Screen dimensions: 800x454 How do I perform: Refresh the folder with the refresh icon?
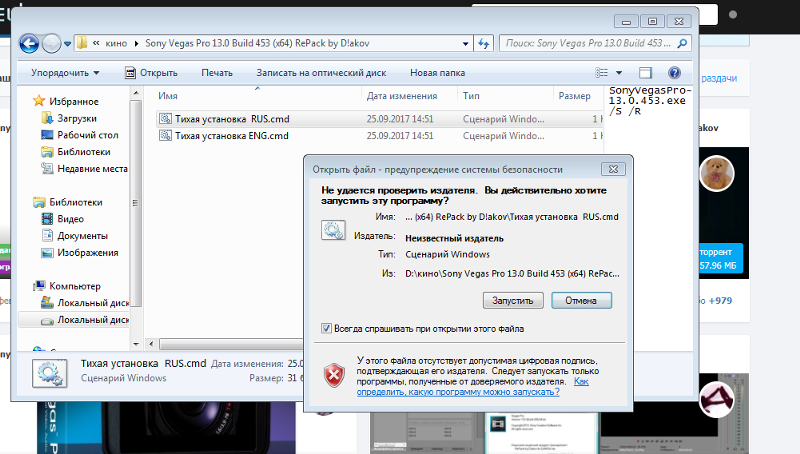(483, 44)
